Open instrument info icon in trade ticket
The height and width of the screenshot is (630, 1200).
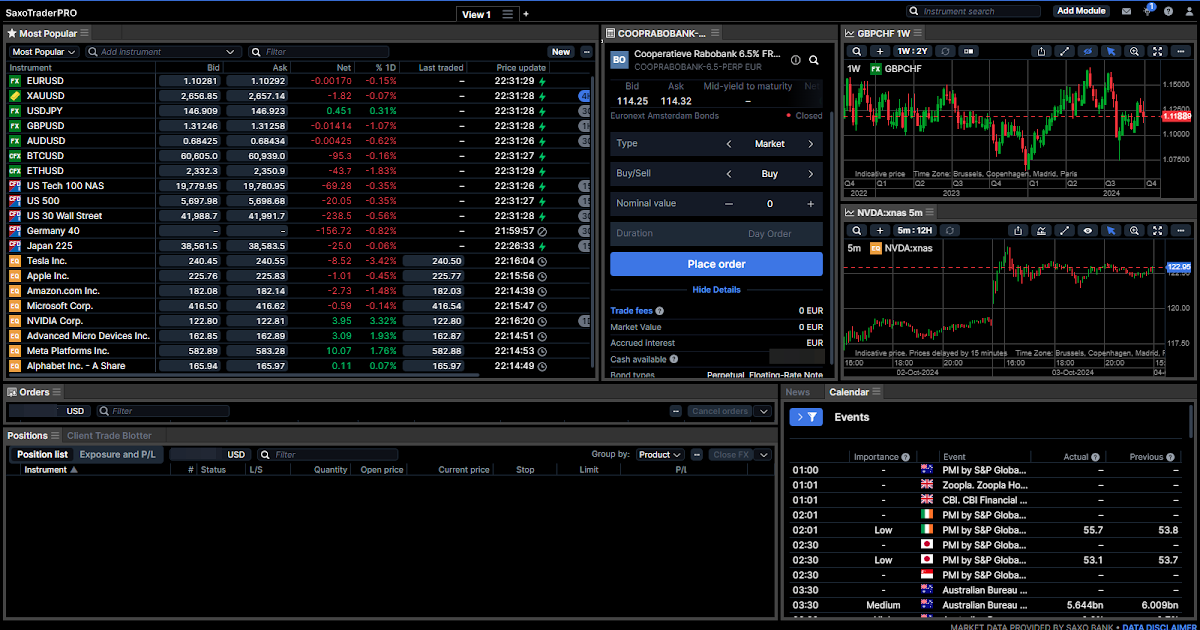point(796,60)
